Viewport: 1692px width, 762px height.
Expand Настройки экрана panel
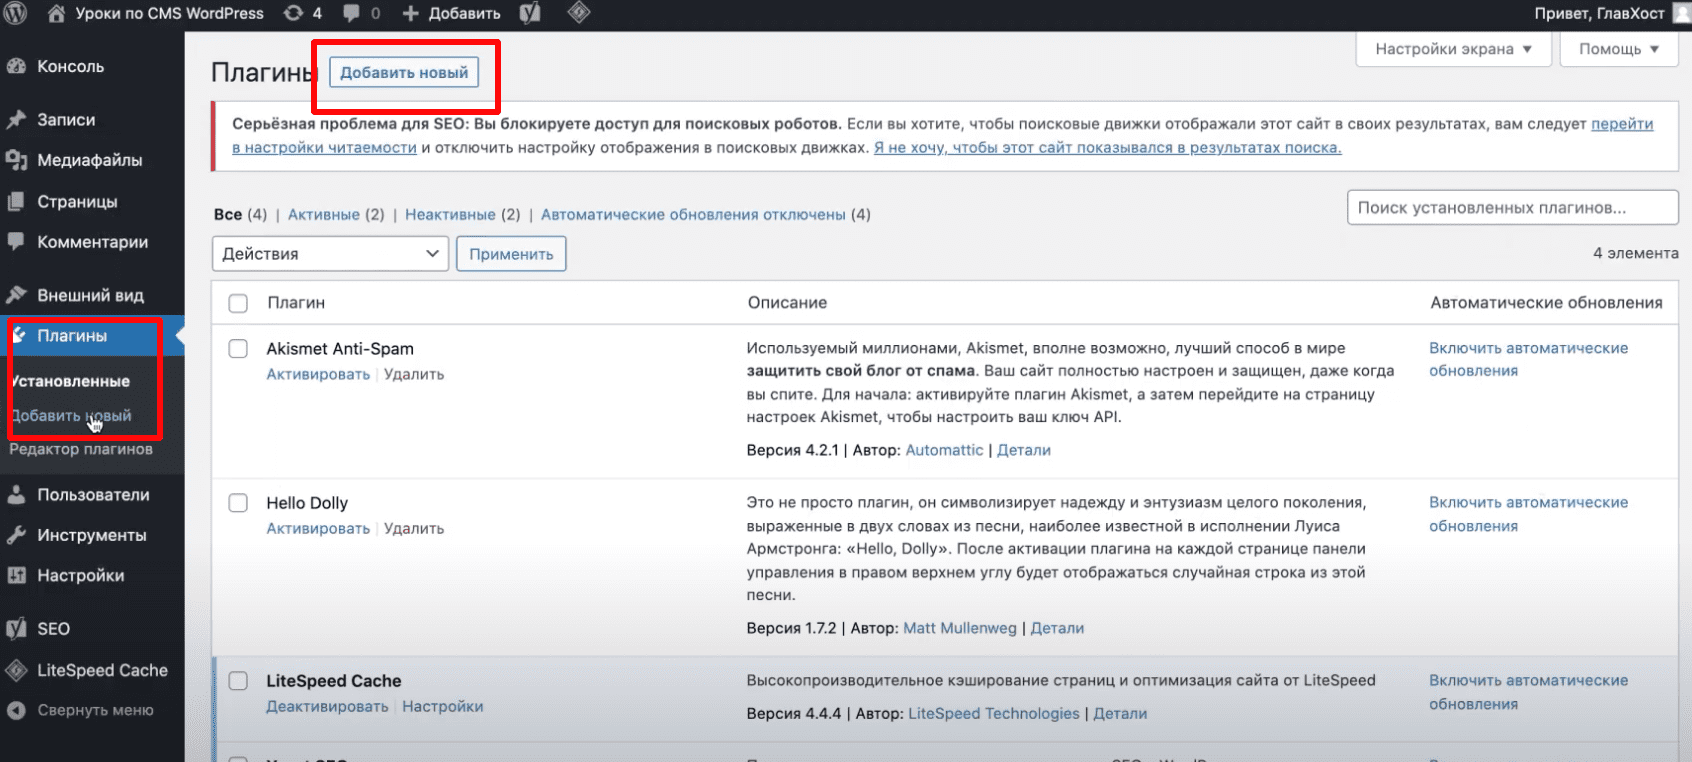coord(1453,49)
